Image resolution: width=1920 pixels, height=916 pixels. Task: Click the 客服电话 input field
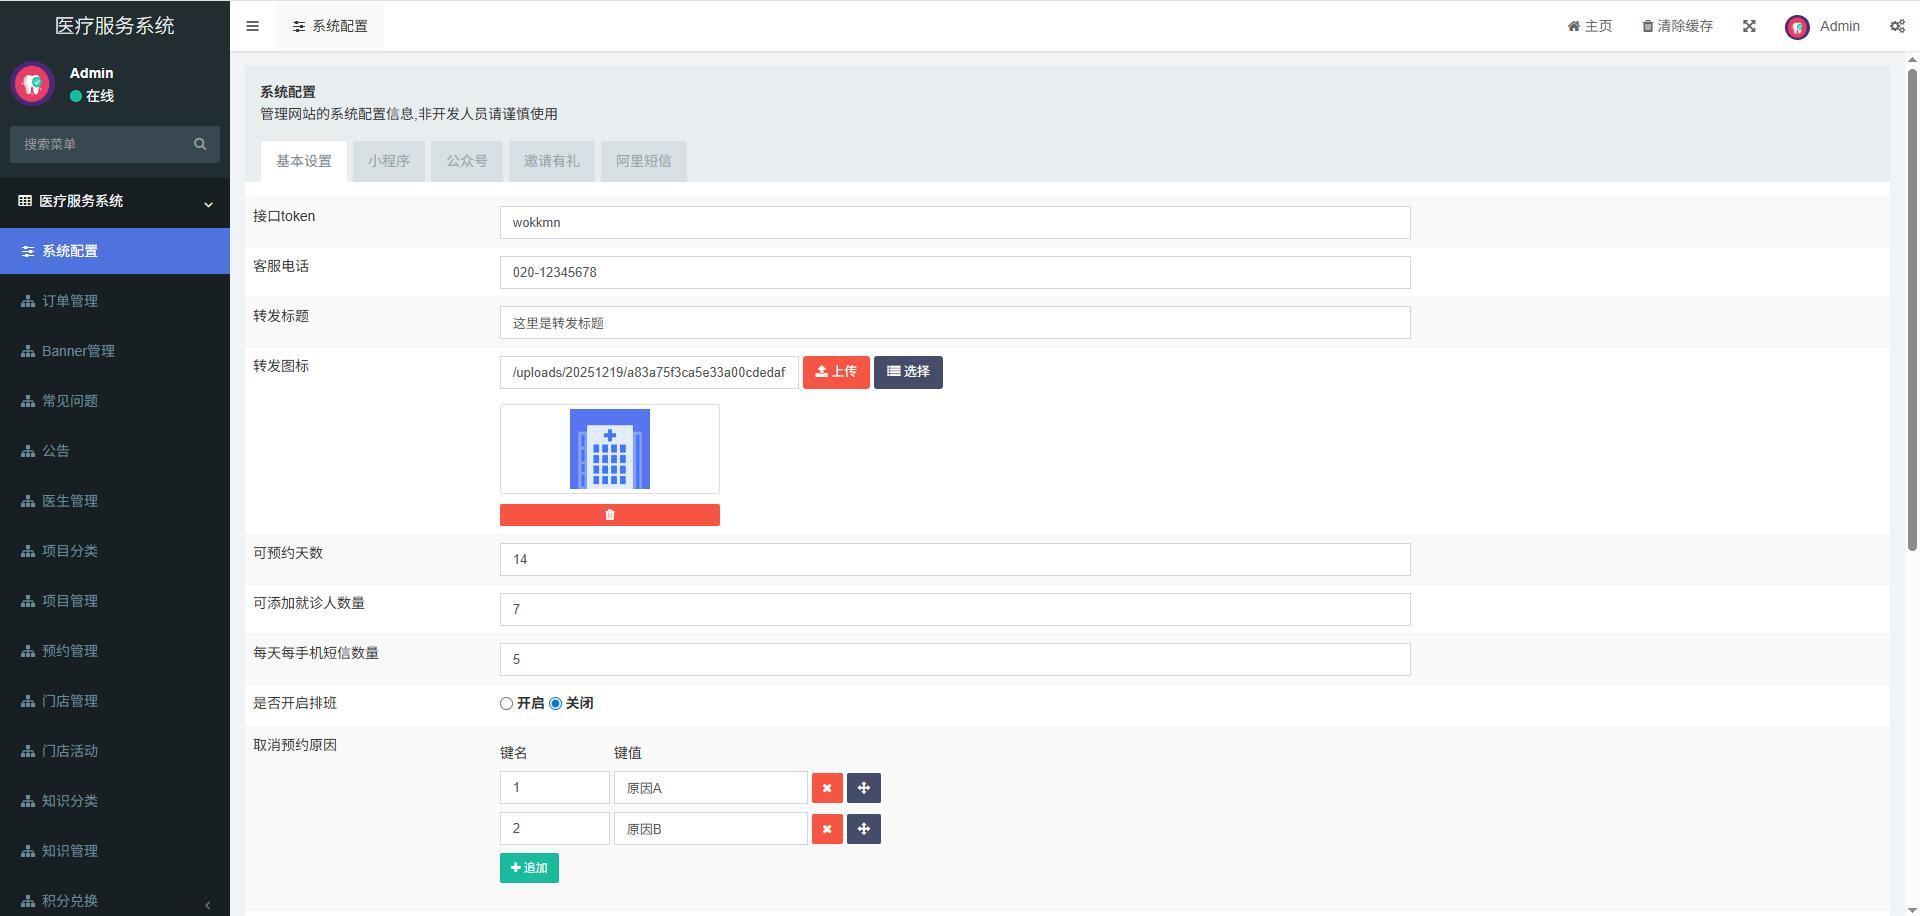954,272
